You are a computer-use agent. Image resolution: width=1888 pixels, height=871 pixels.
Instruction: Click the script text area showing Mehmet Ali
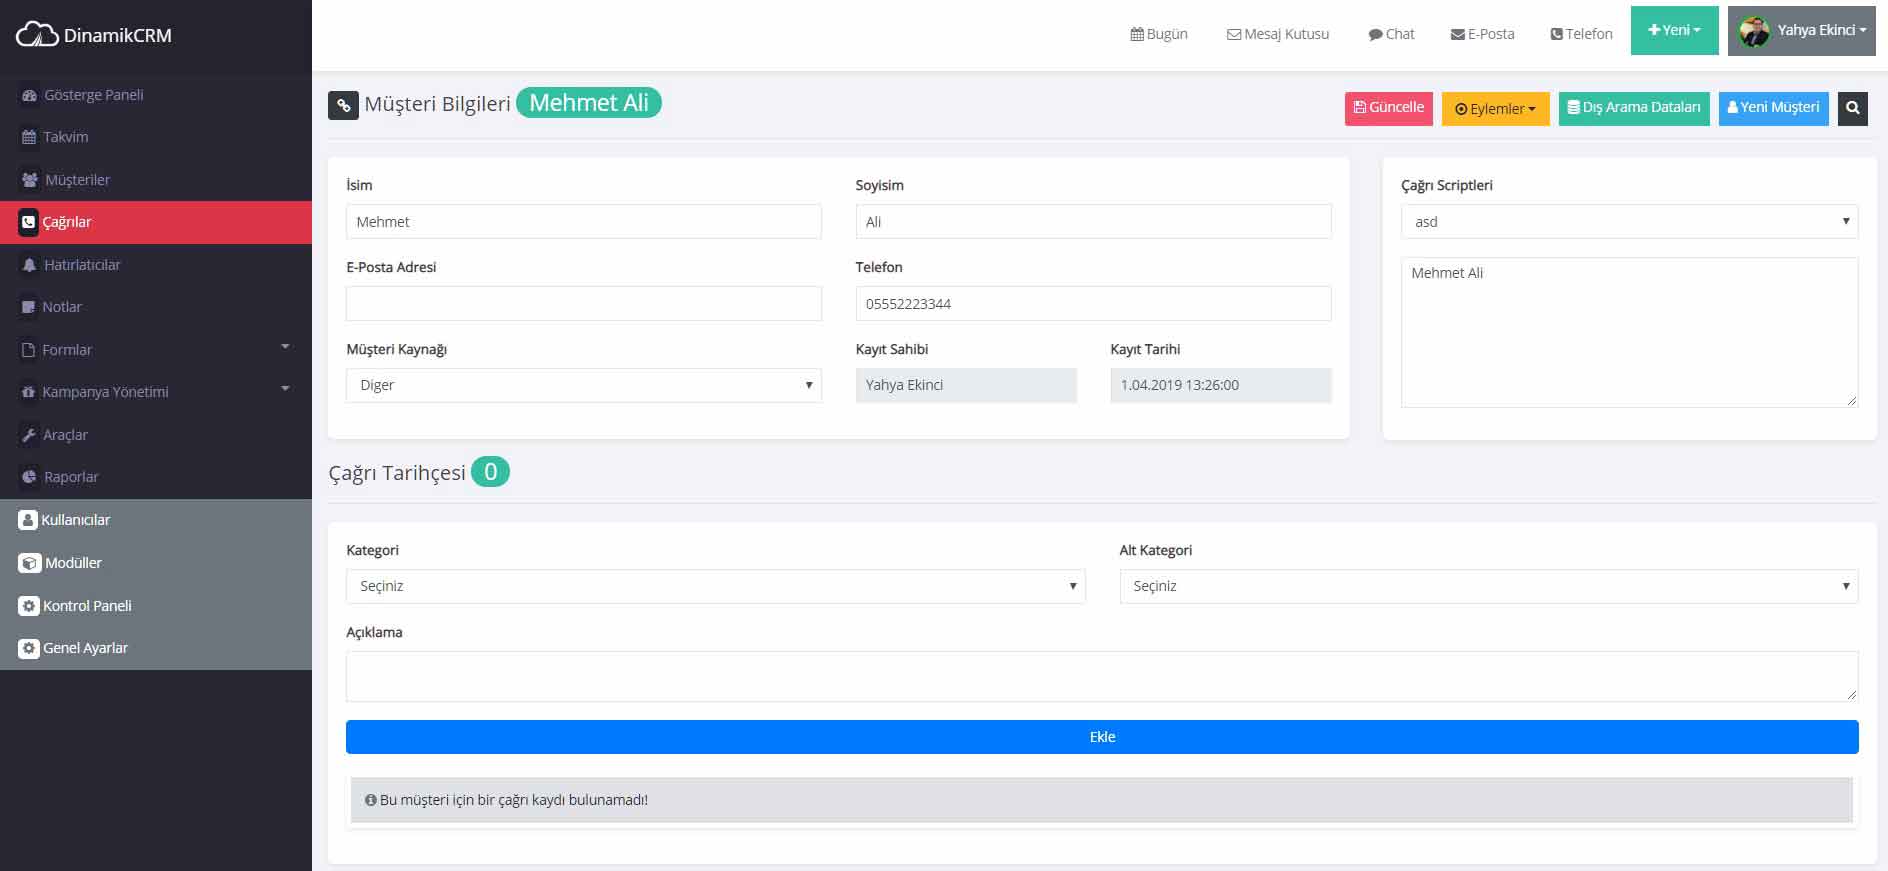1629,333
